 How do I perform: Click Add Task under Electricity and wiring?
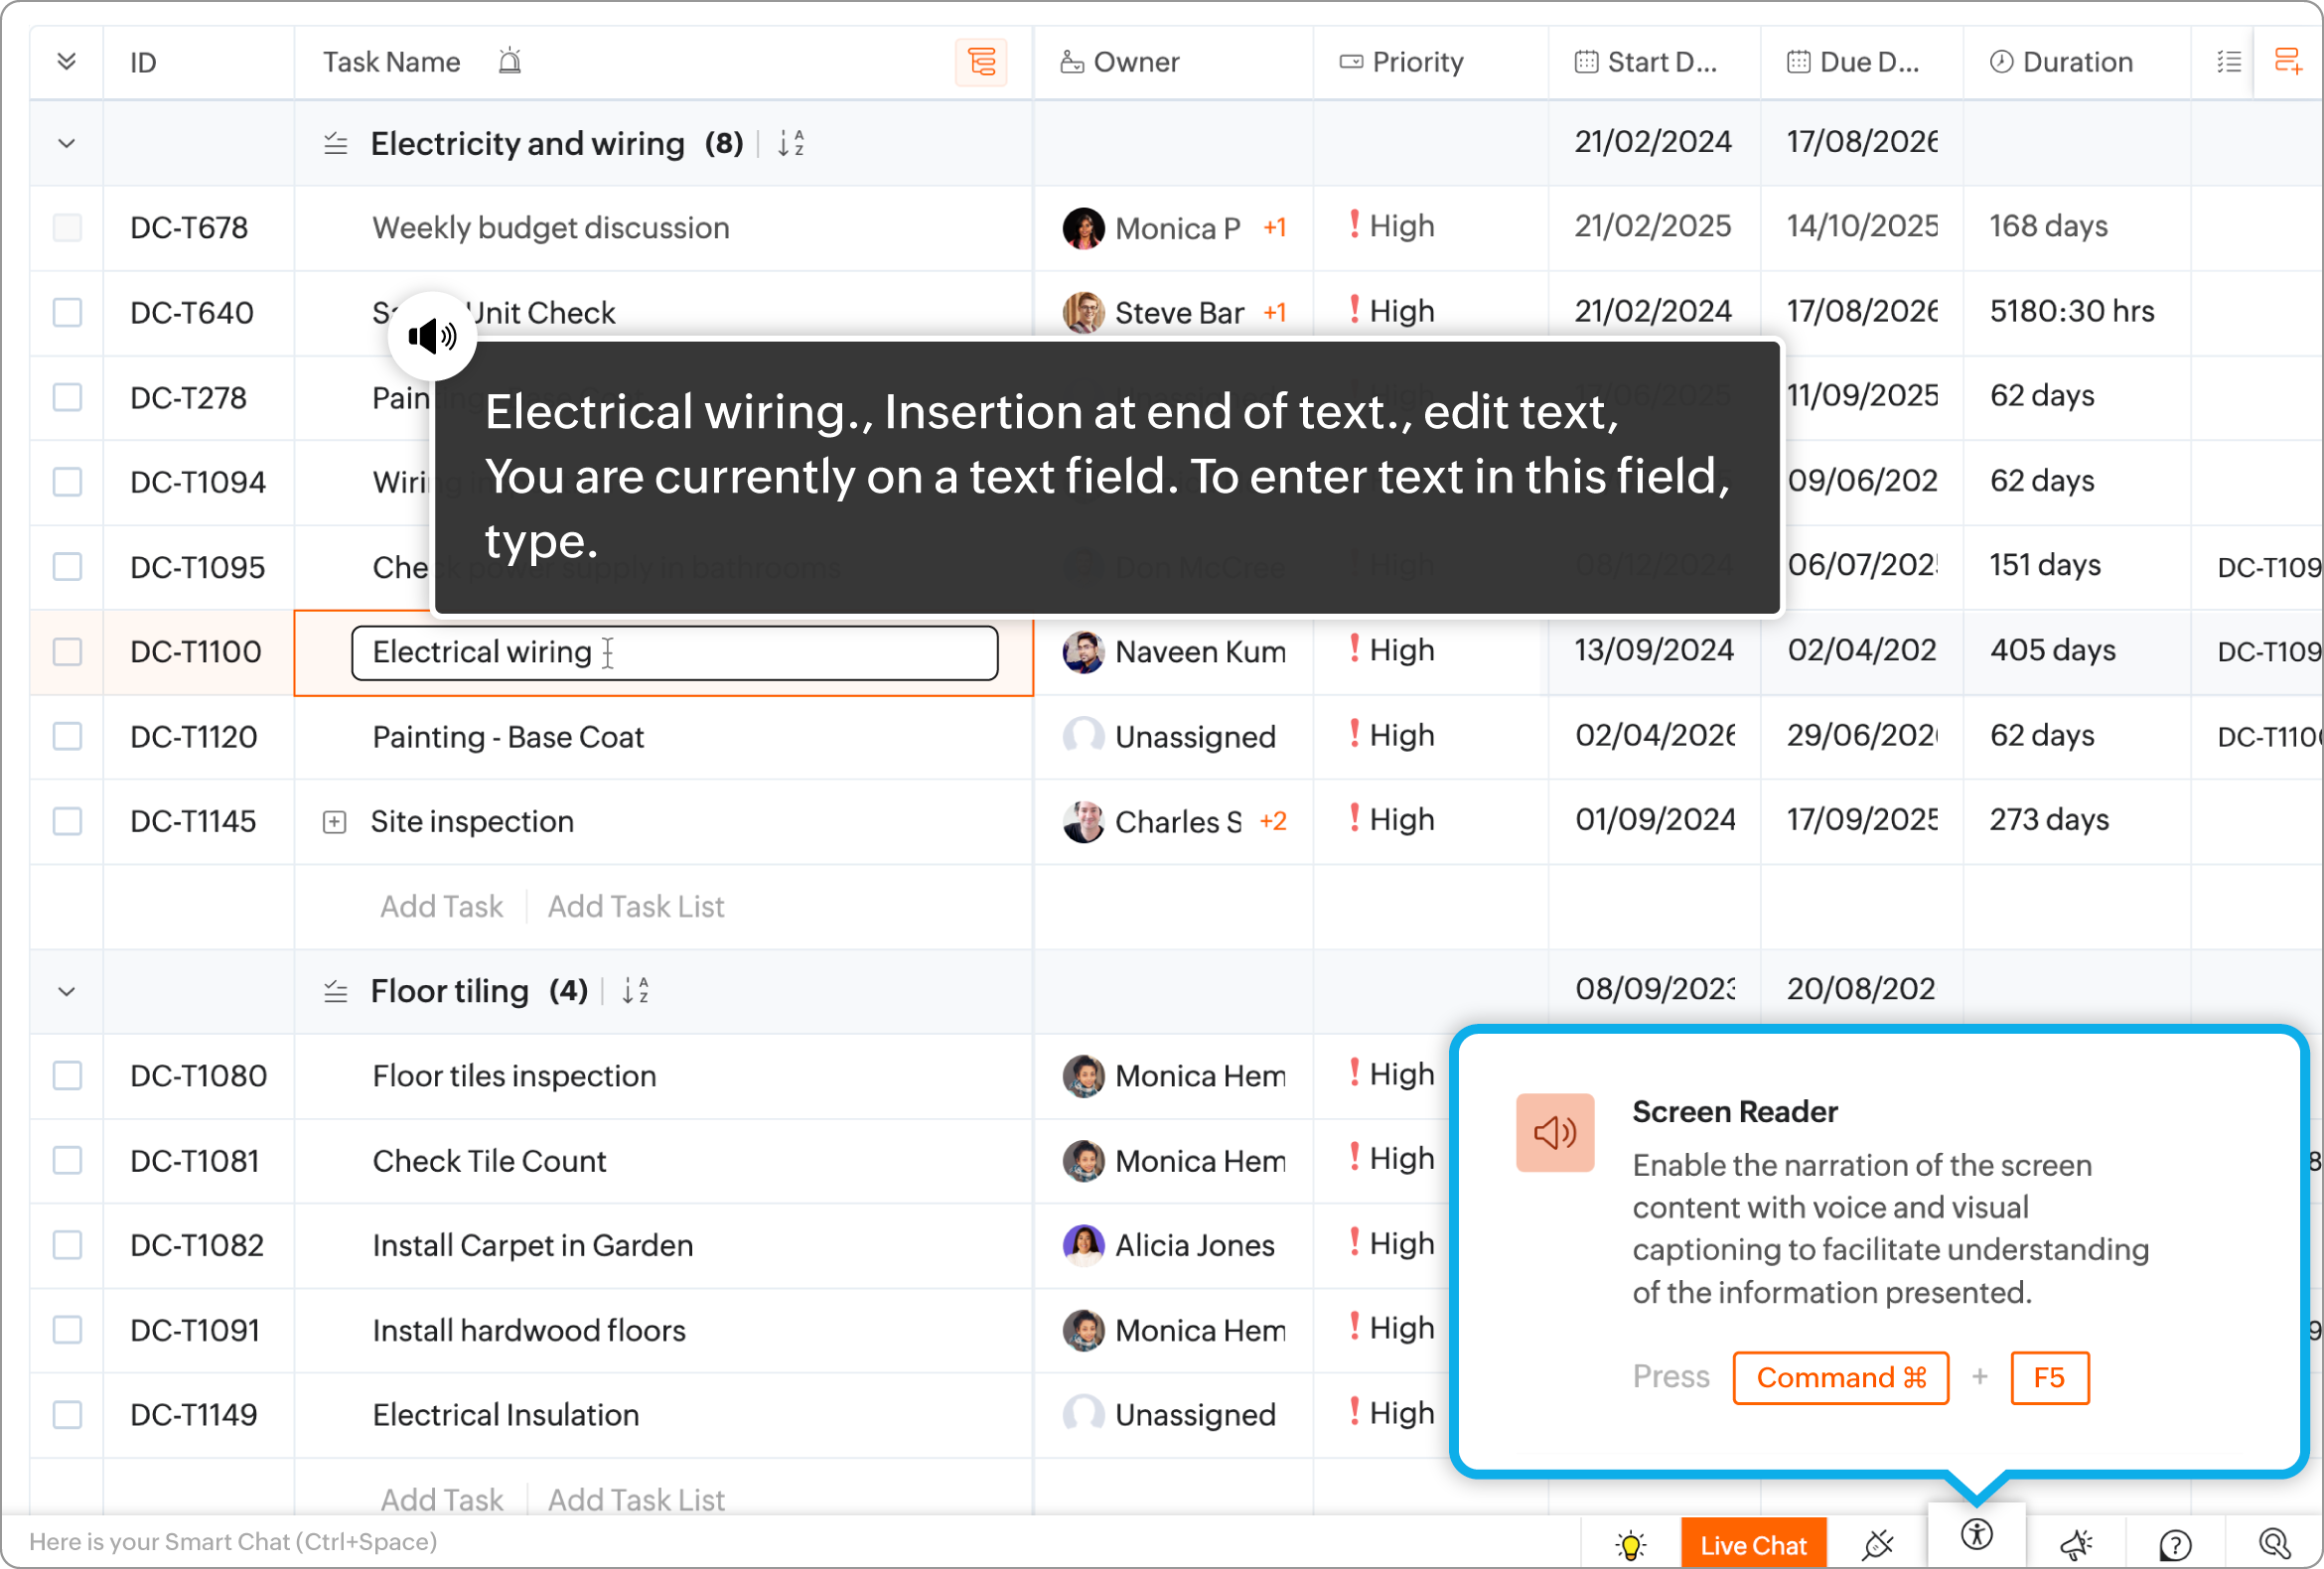coord(441,906)
